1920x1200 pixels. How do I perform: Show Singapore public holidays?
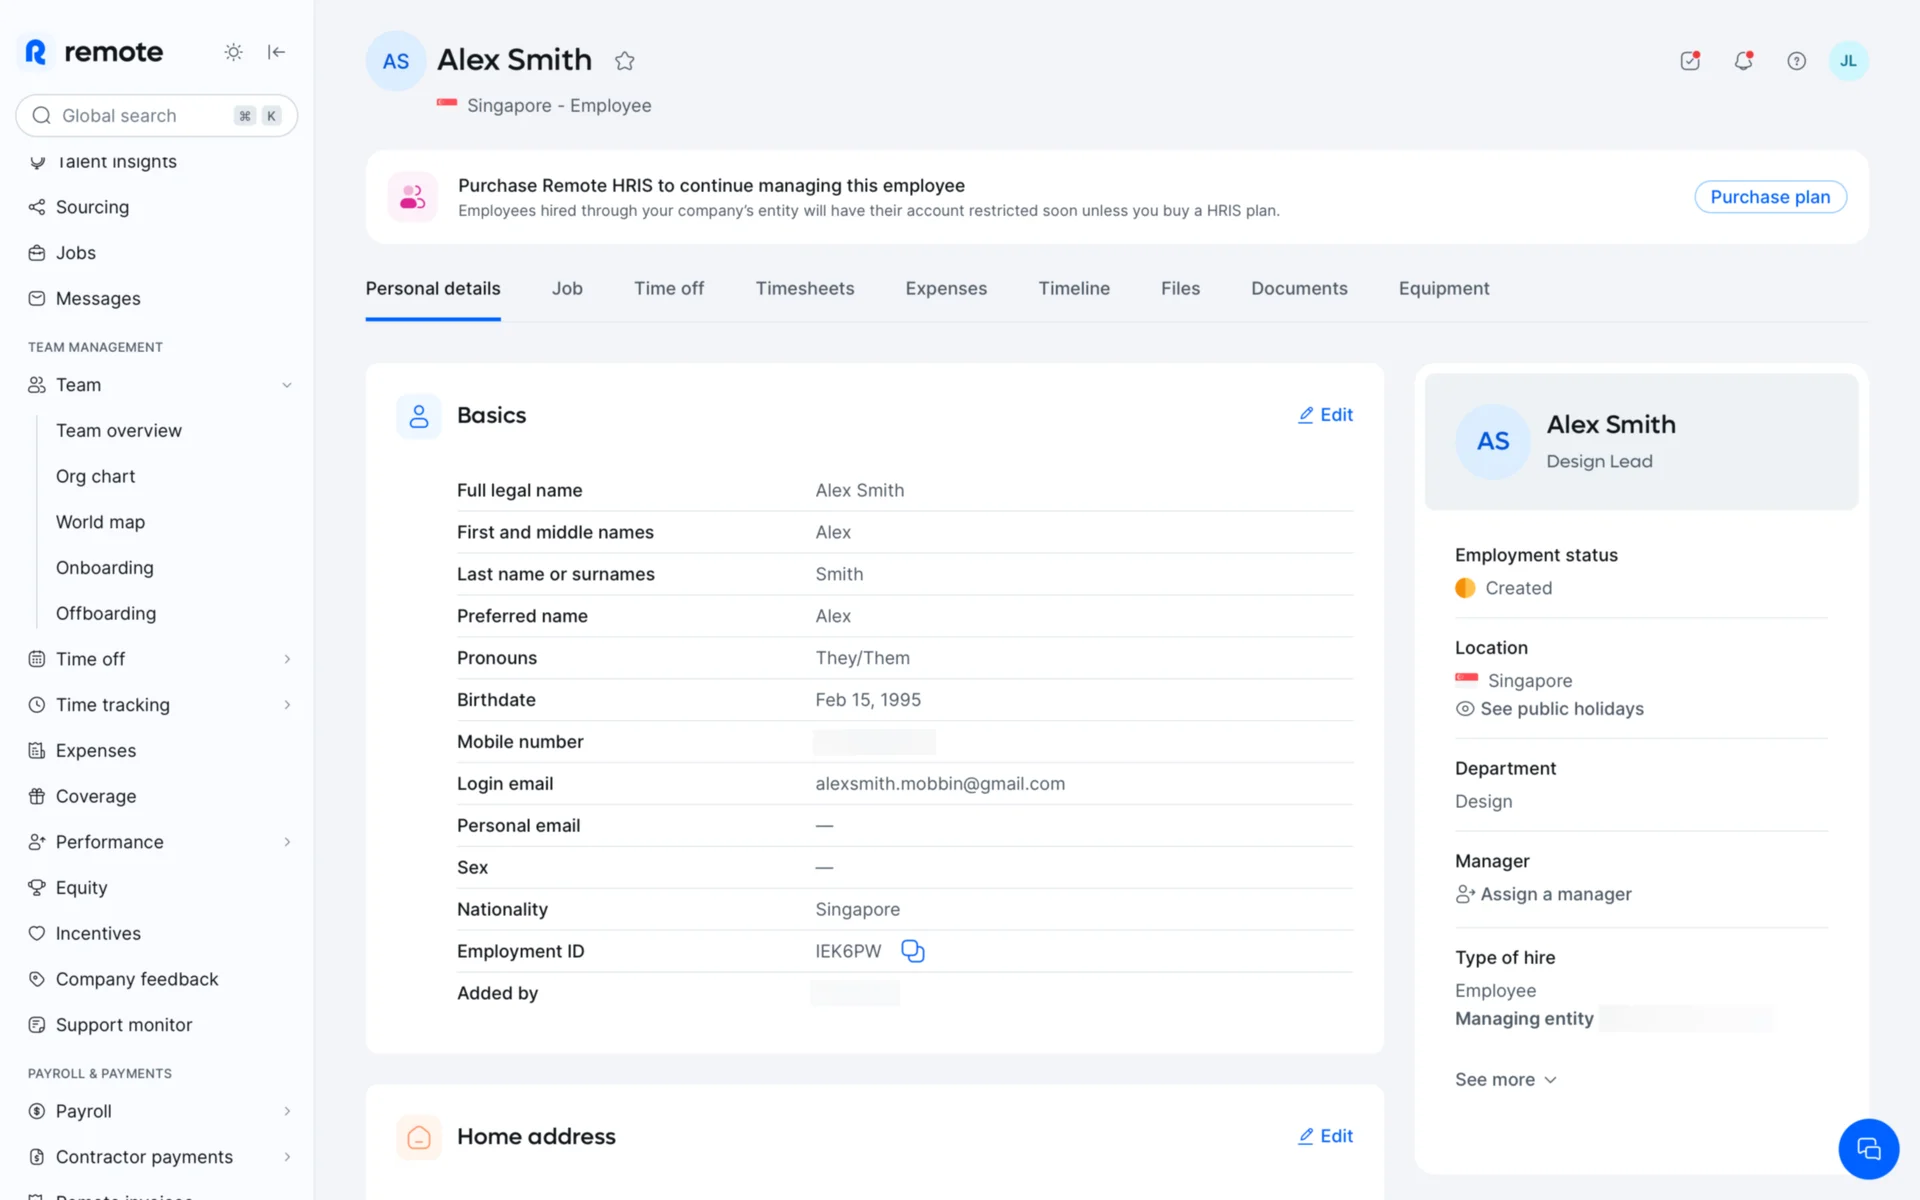coord(1560,709)
